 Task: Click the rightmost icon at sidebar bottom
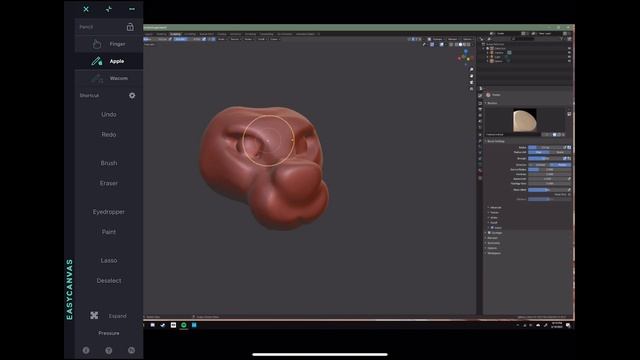(x=131, y=350)
